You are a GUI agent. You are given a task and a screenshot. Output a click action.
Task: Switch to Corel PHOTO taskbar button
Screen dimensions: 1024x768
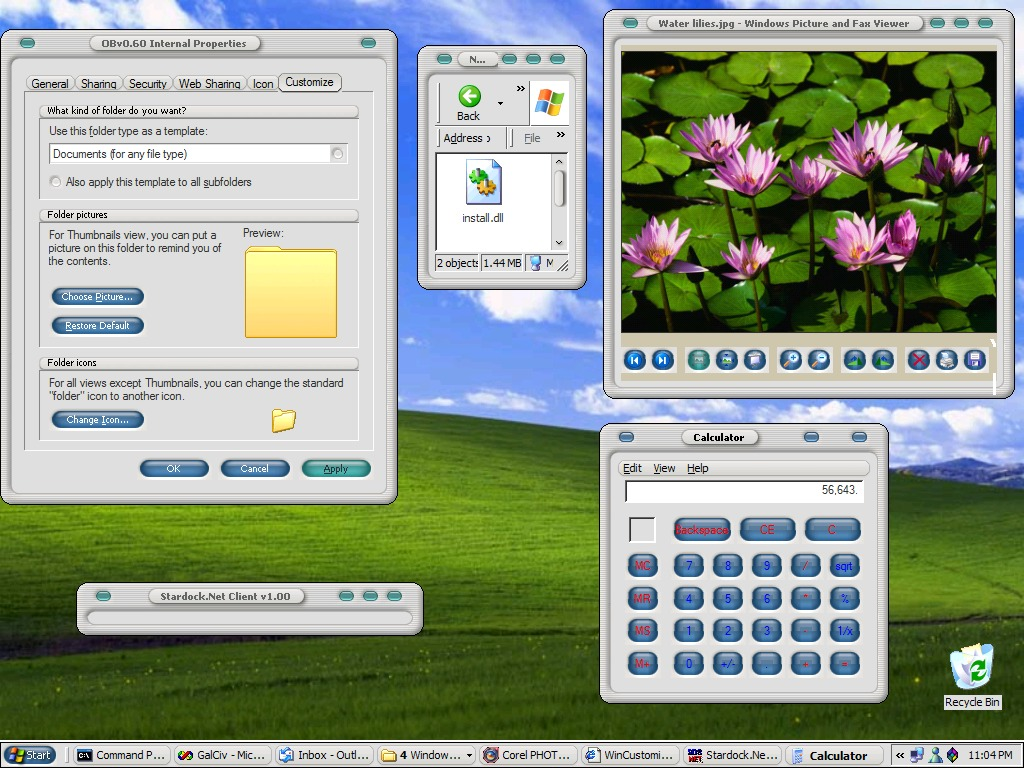click(x=530, y=755)
